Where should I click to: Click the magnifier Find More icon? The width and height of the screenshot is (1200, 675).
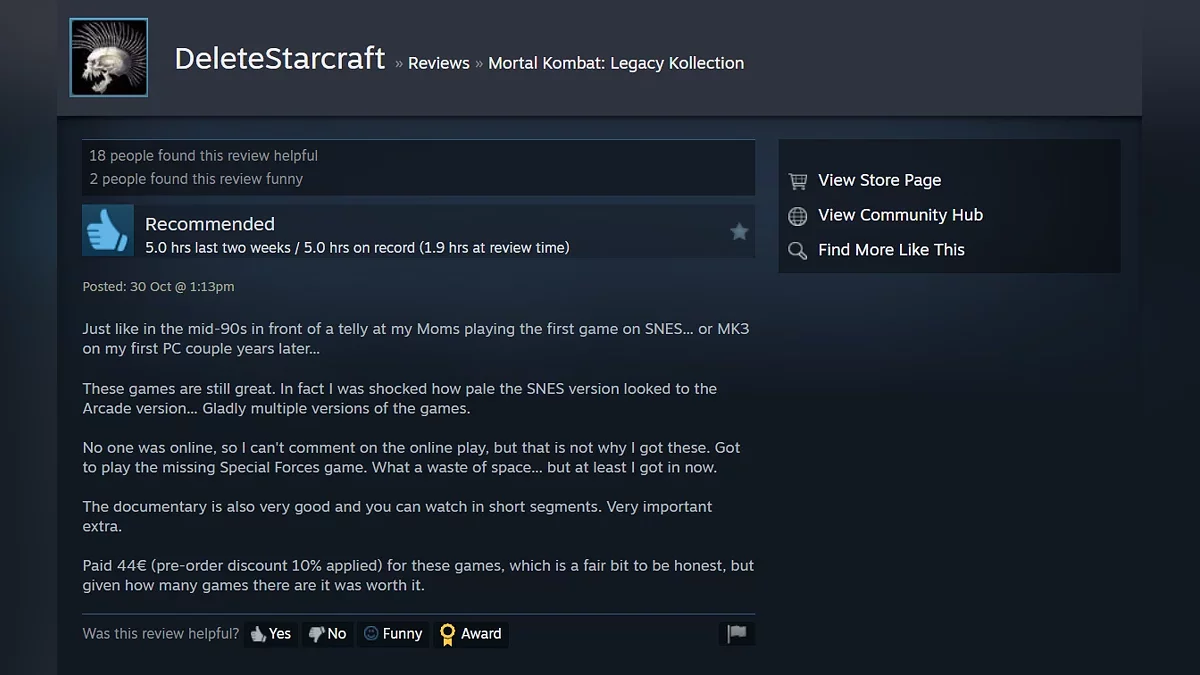tap(797, 251)
